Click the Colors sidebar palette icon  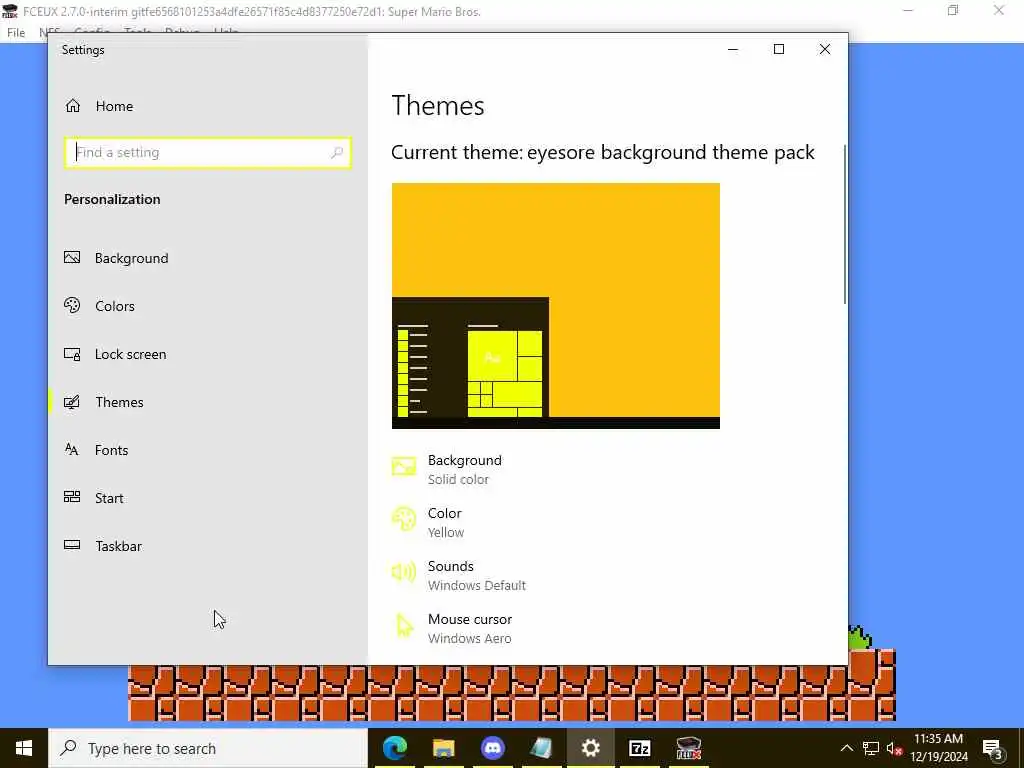tap(72, 305)
